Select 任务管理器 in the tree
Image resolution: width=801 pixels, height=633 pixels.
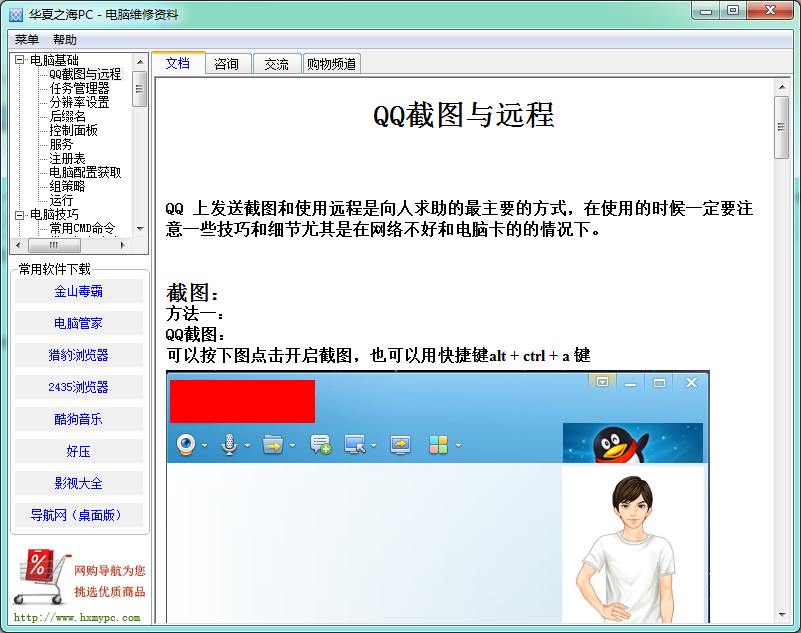(x=79, y=88)
